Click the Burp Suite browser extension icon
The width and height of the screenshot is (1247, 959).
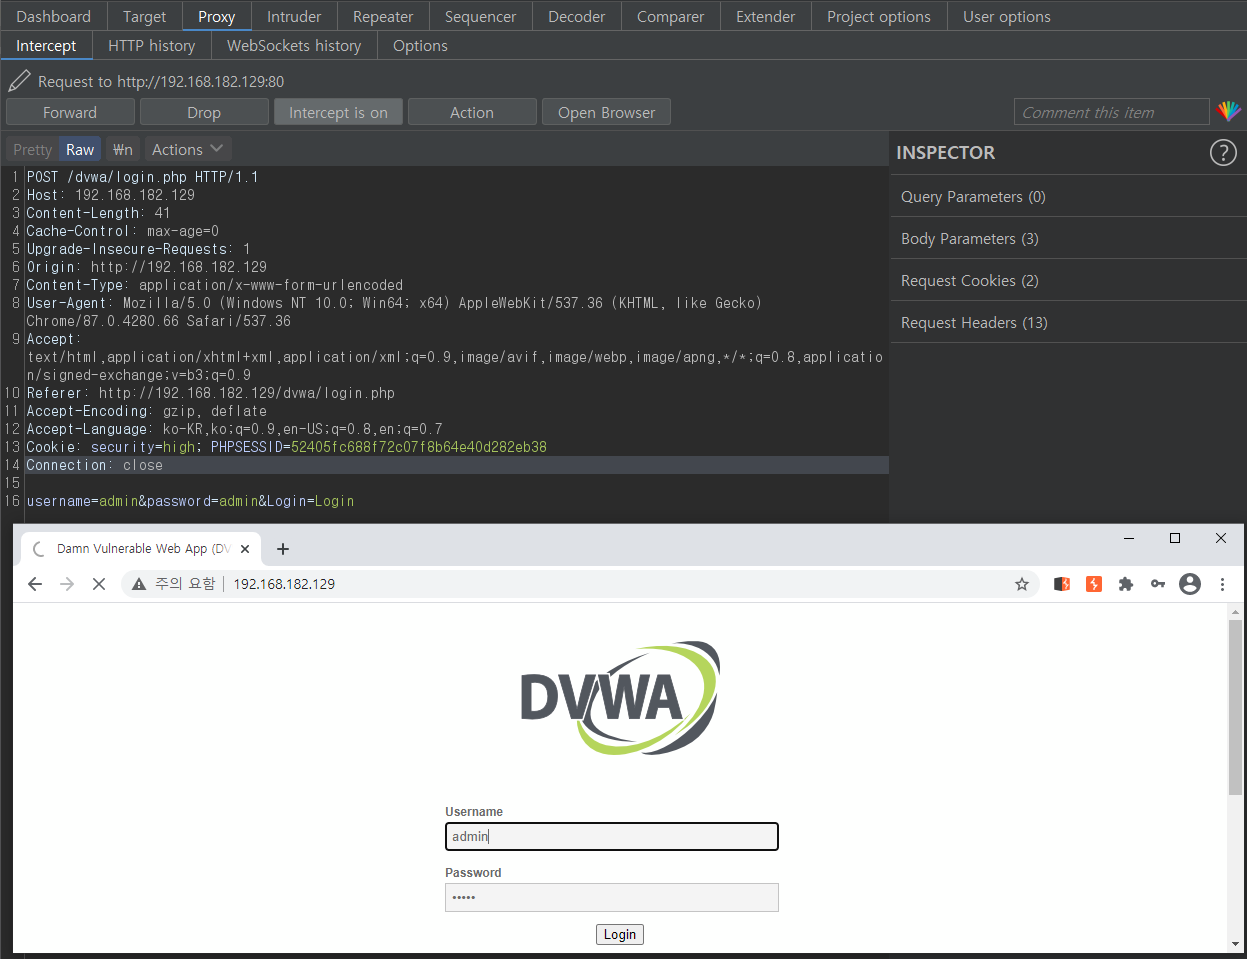tap(1062, 584)
